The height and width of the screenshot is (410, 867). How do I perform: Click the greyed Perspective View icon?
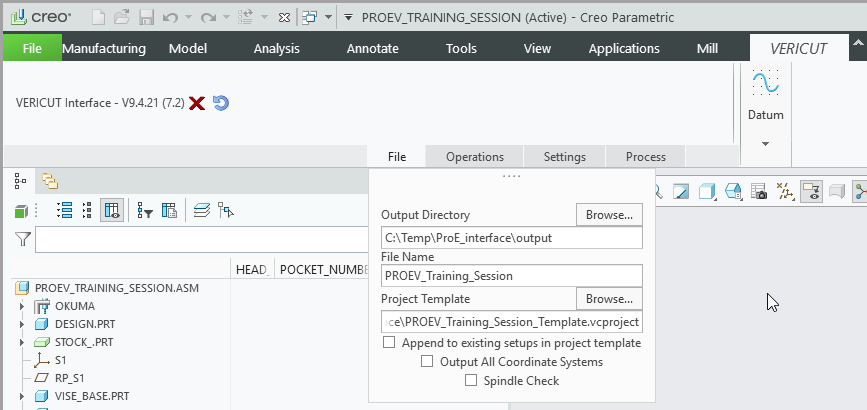click(x=837, y=191)
